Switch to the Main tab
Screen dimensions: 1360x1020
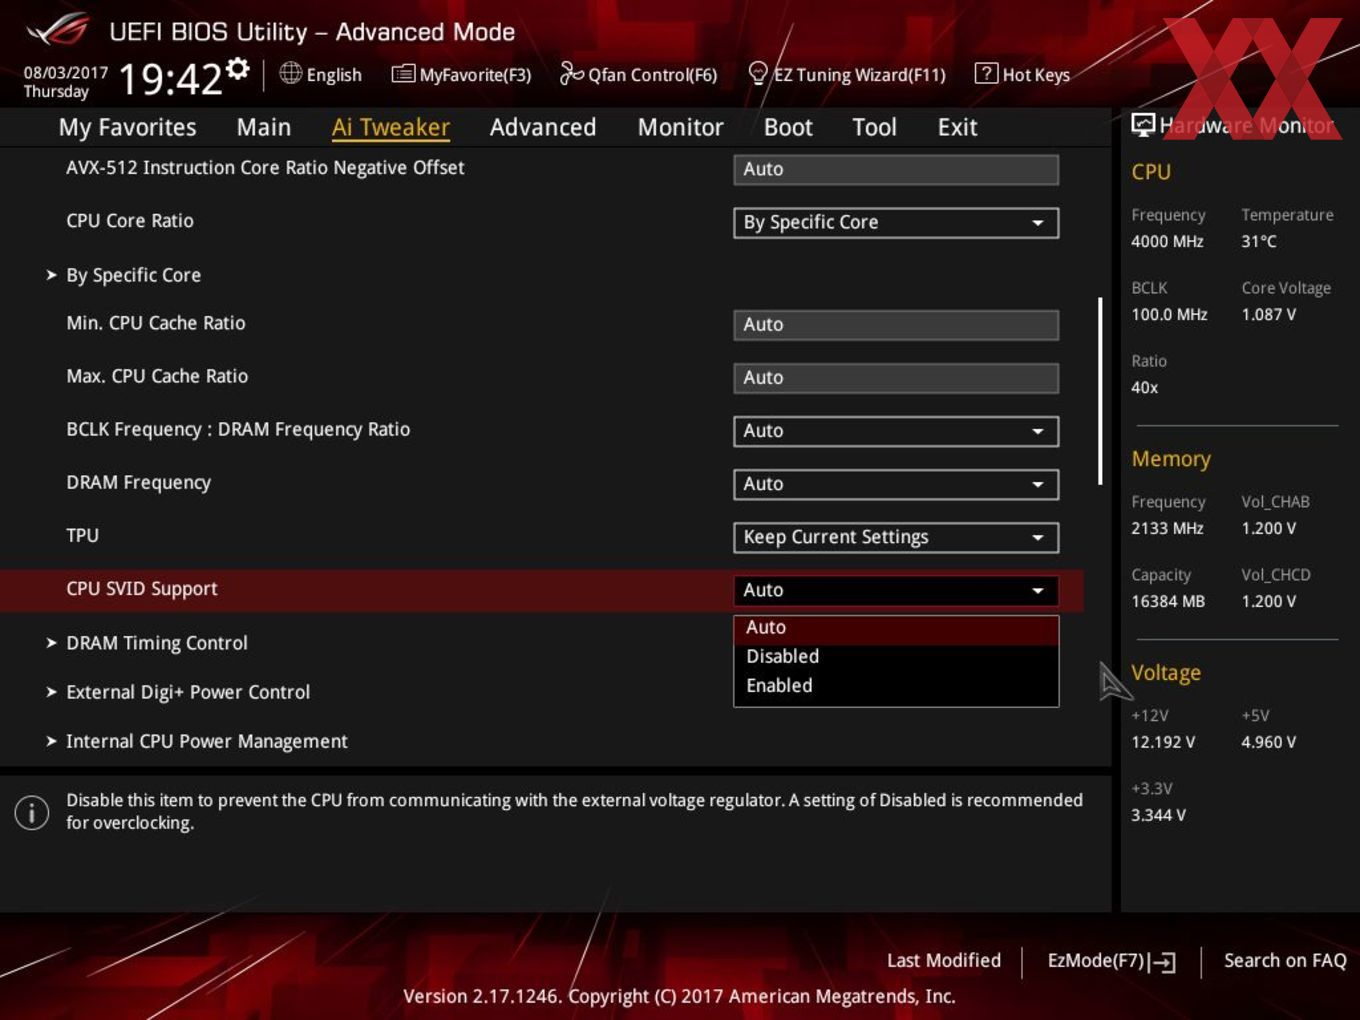click(264, 127)
